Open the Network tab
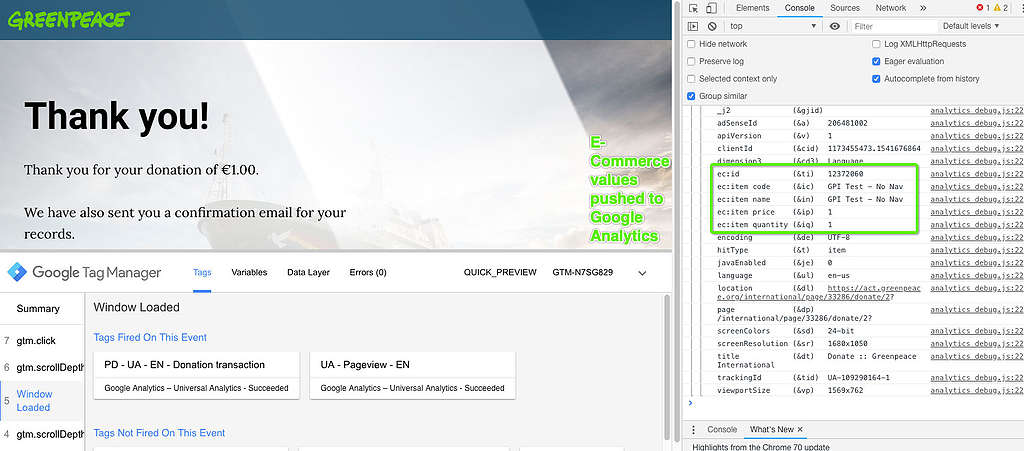1024x451 pixels. pyautogui.click(x=891, y=8)
